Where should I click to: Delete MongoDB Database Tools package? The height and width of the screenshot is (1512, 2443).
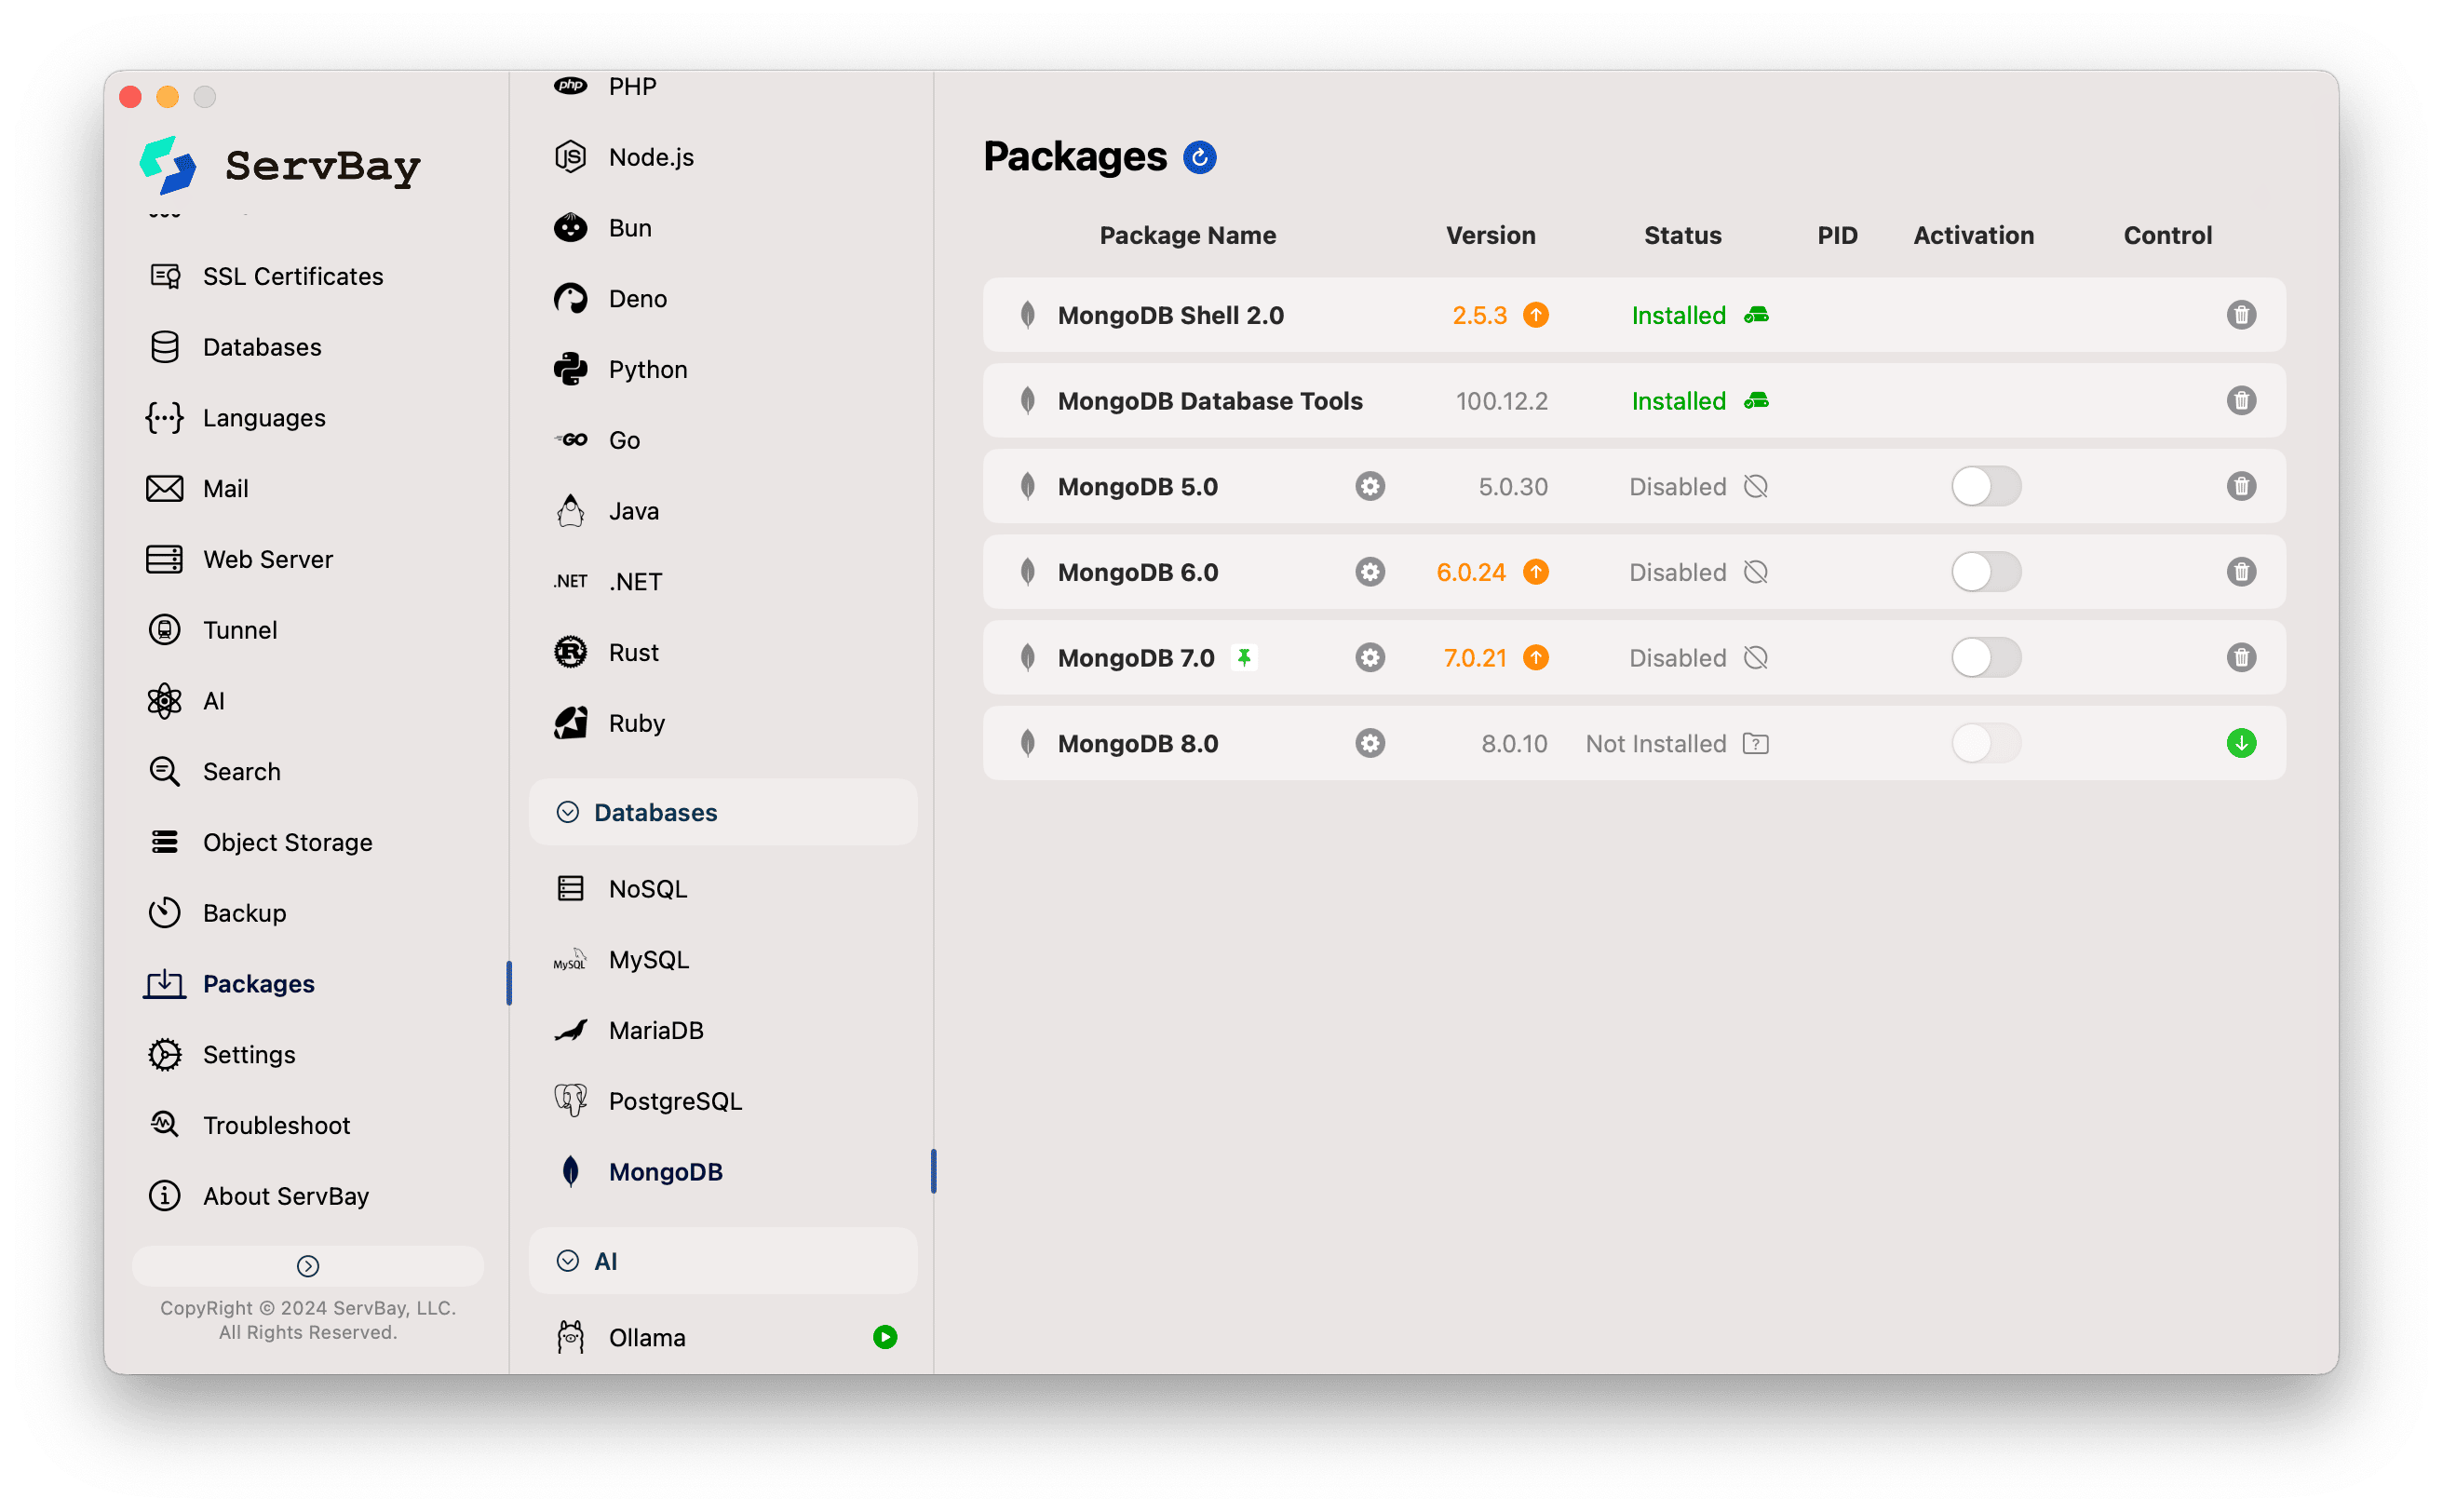click(x=2241, y=401)
